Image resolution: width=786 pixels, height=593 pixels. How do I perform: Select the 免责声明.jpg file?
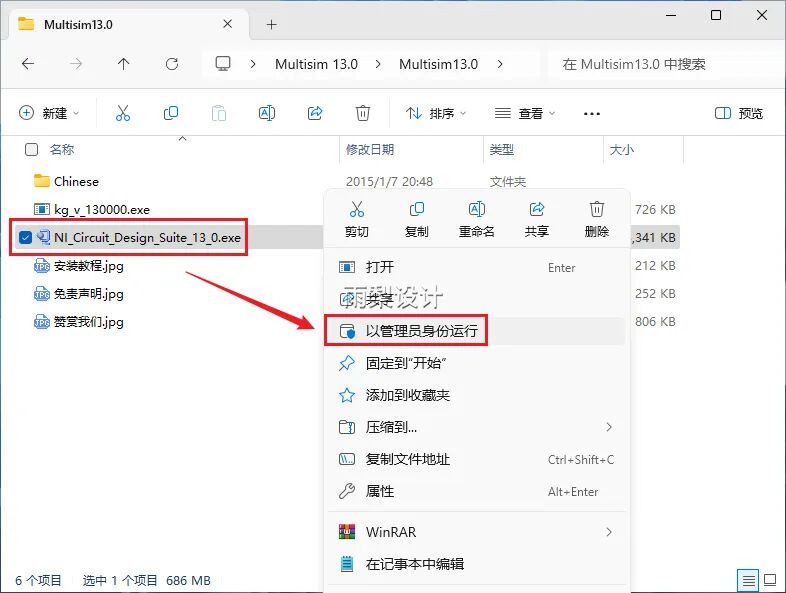click(x=89, y=294)
